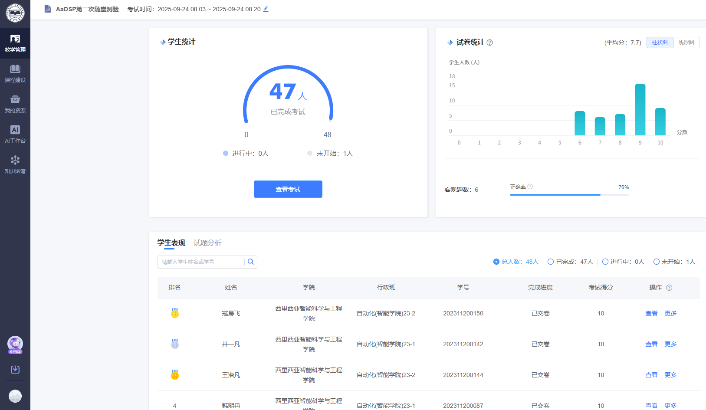Expand 更多 options for the third student row
The width and height of the screenshot is (706, 410).
[671, 375]
